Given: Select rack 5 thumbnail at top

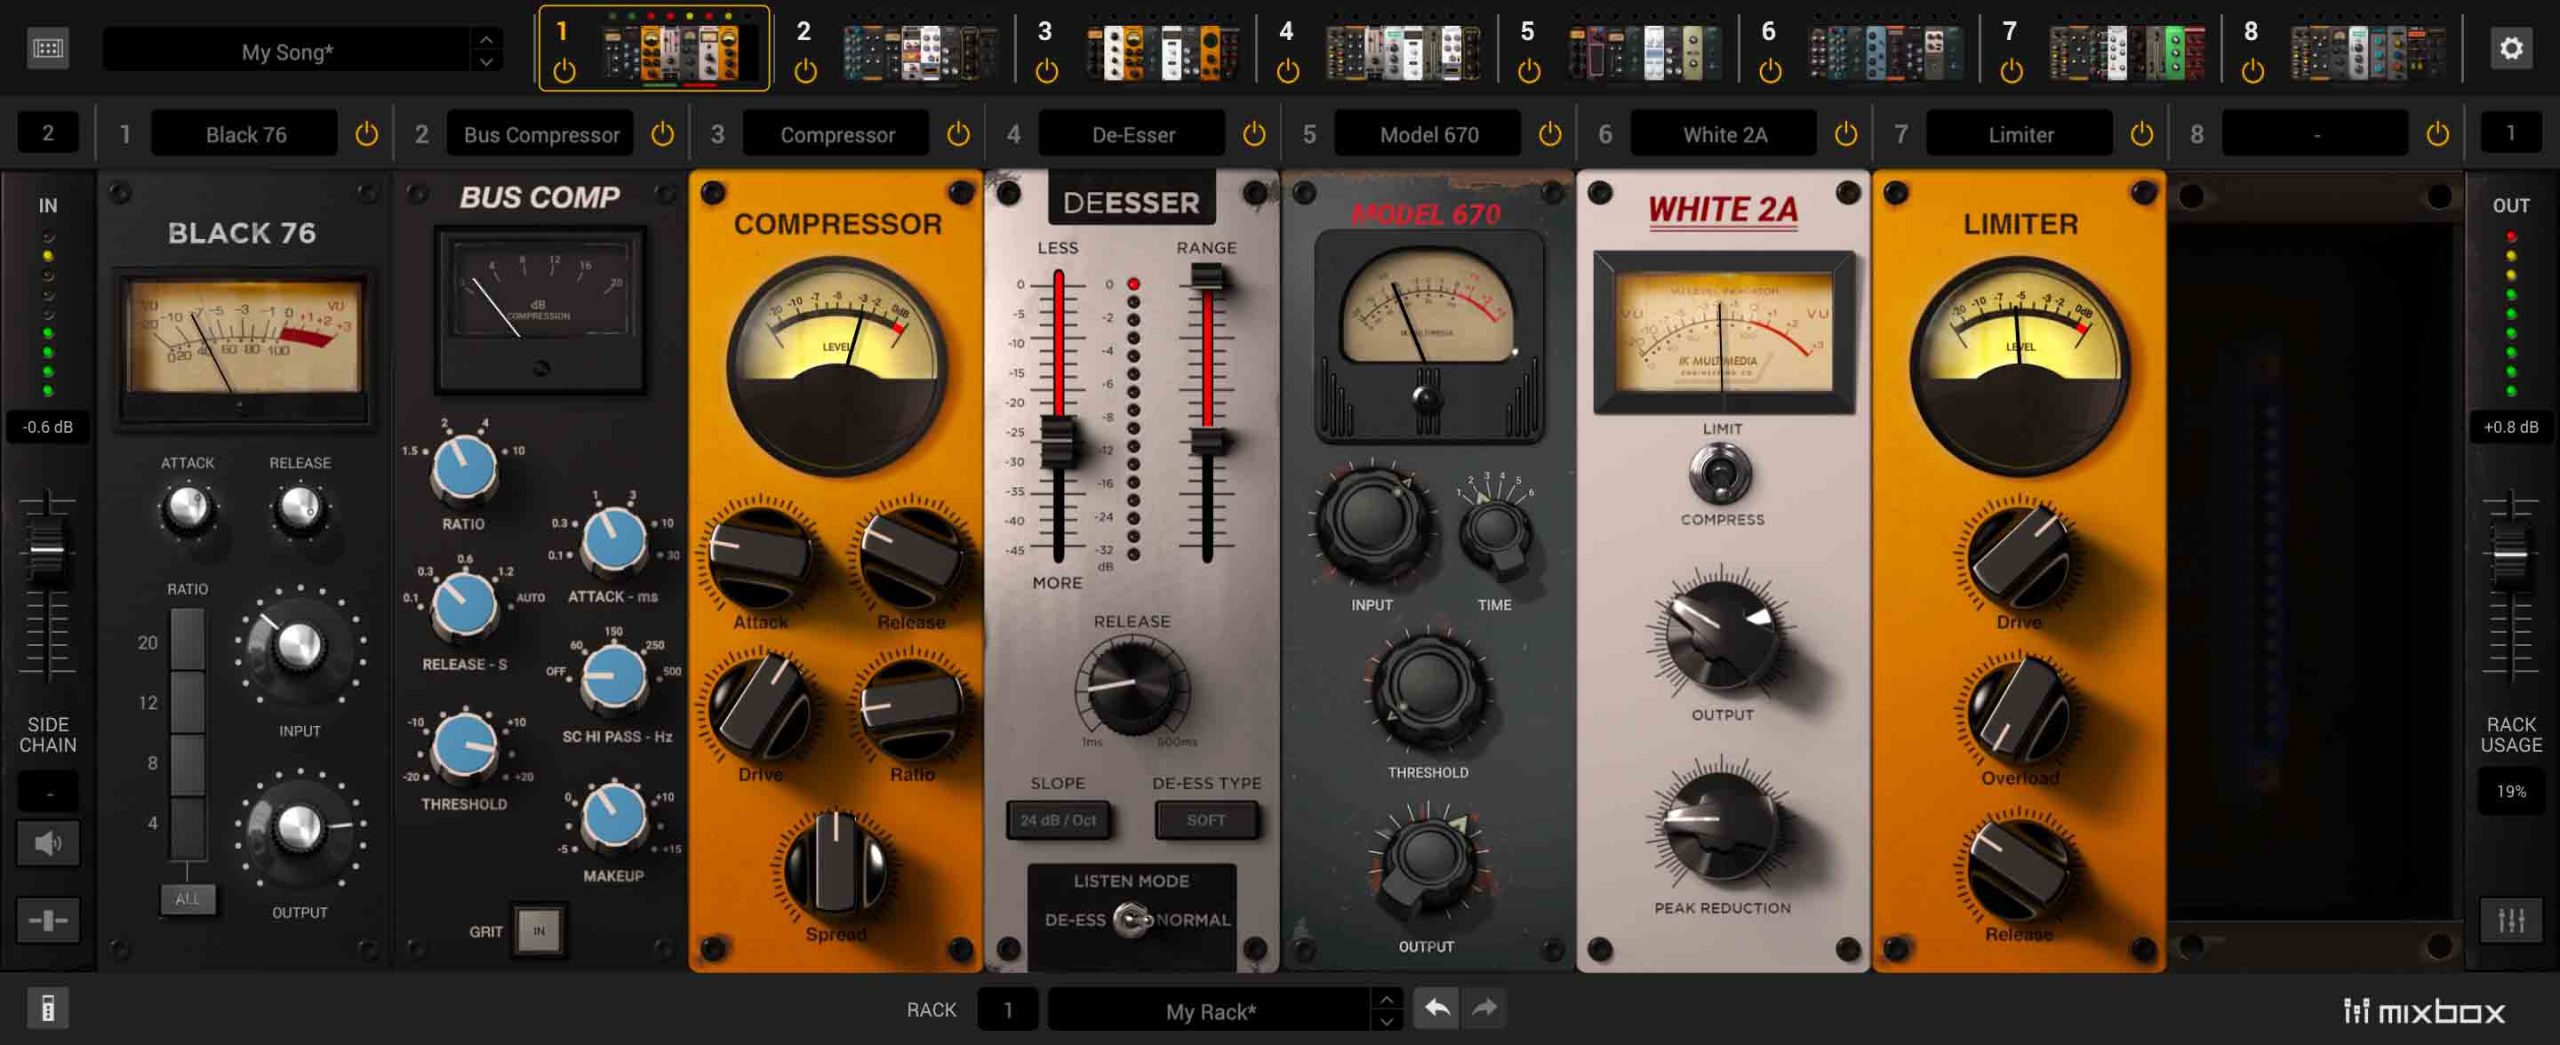Looking at the screenshot, I should click(x=1644, y=50).
